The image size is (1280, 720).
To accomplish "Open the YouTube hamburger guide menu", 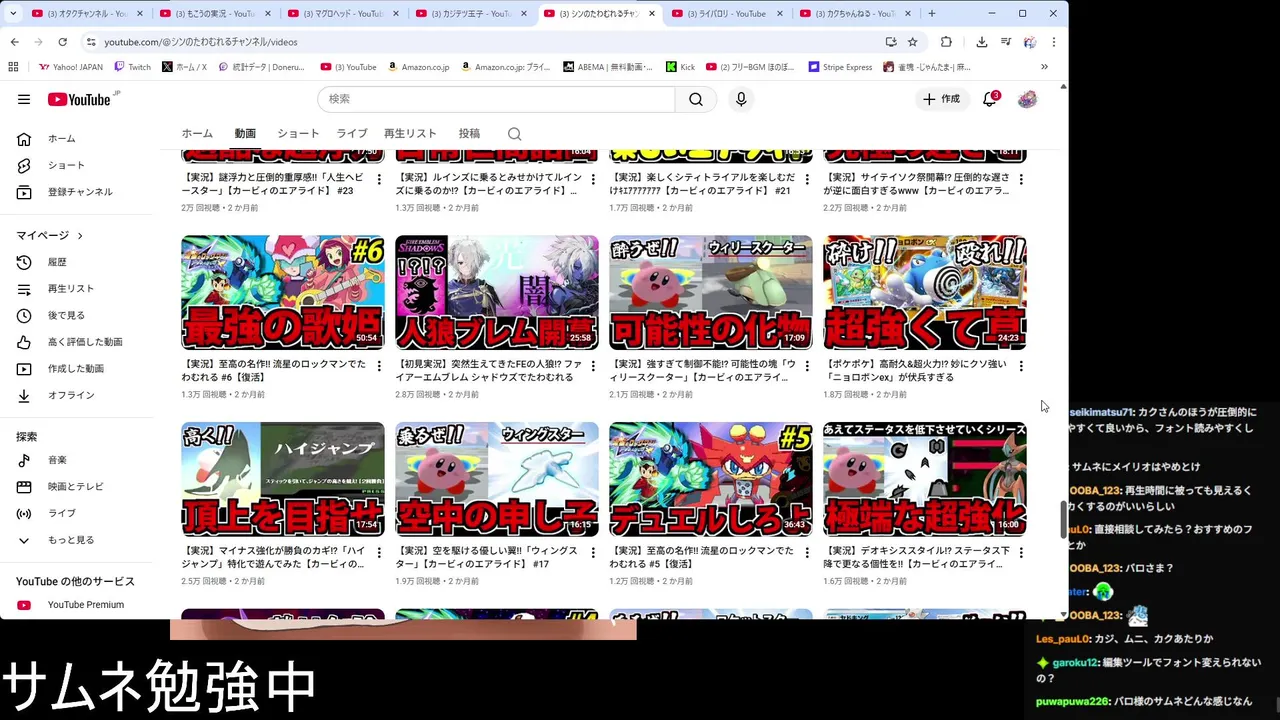I will tap(24, 99).
